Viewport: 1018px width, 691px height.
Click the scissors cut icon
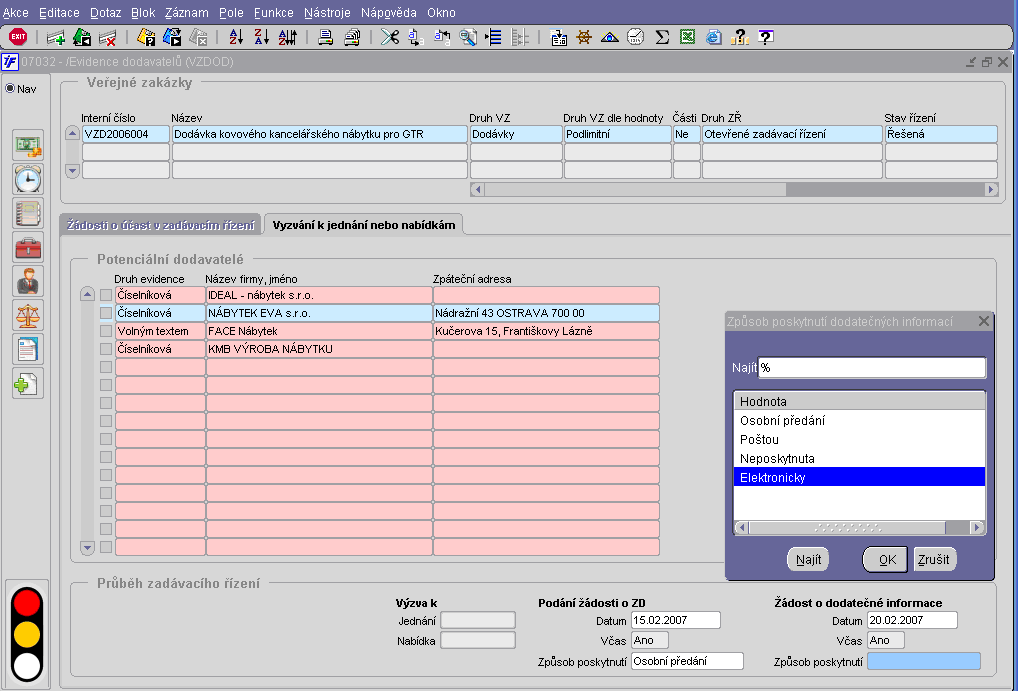(390, 38)
